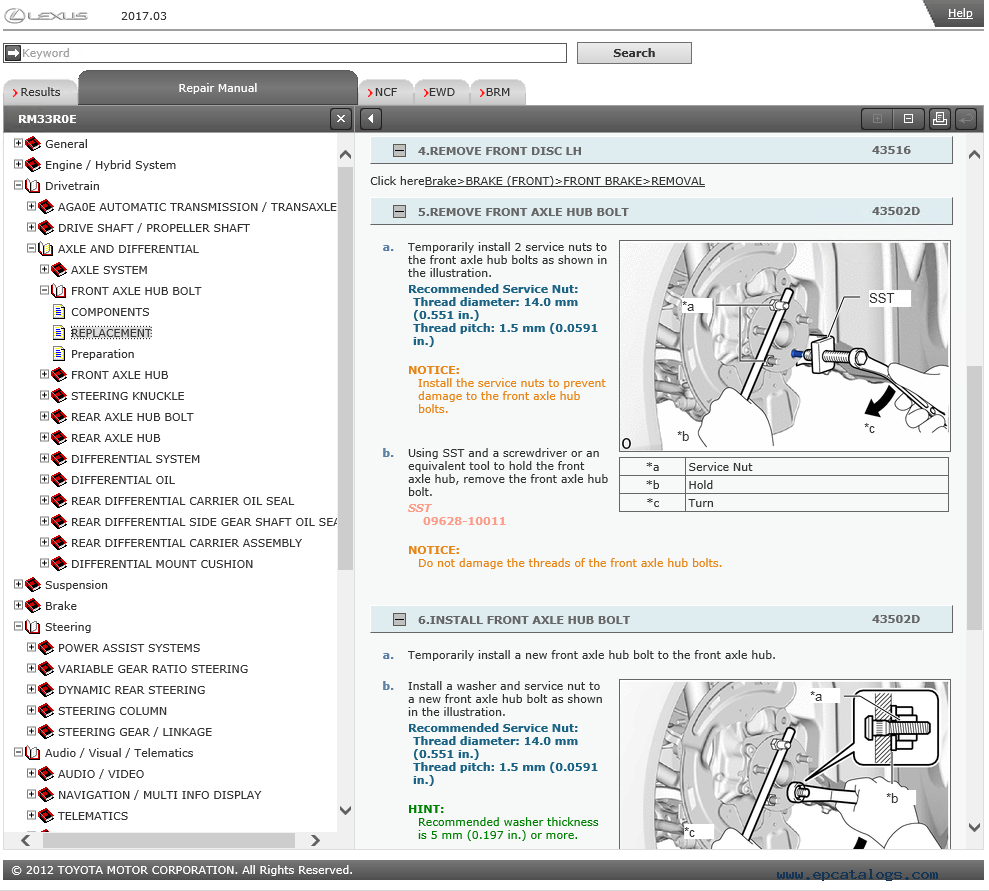This screenshot has height=891, width=989.
Task: Click the DIFFERENTIAL OIL book icon
Action: (59, 480)
